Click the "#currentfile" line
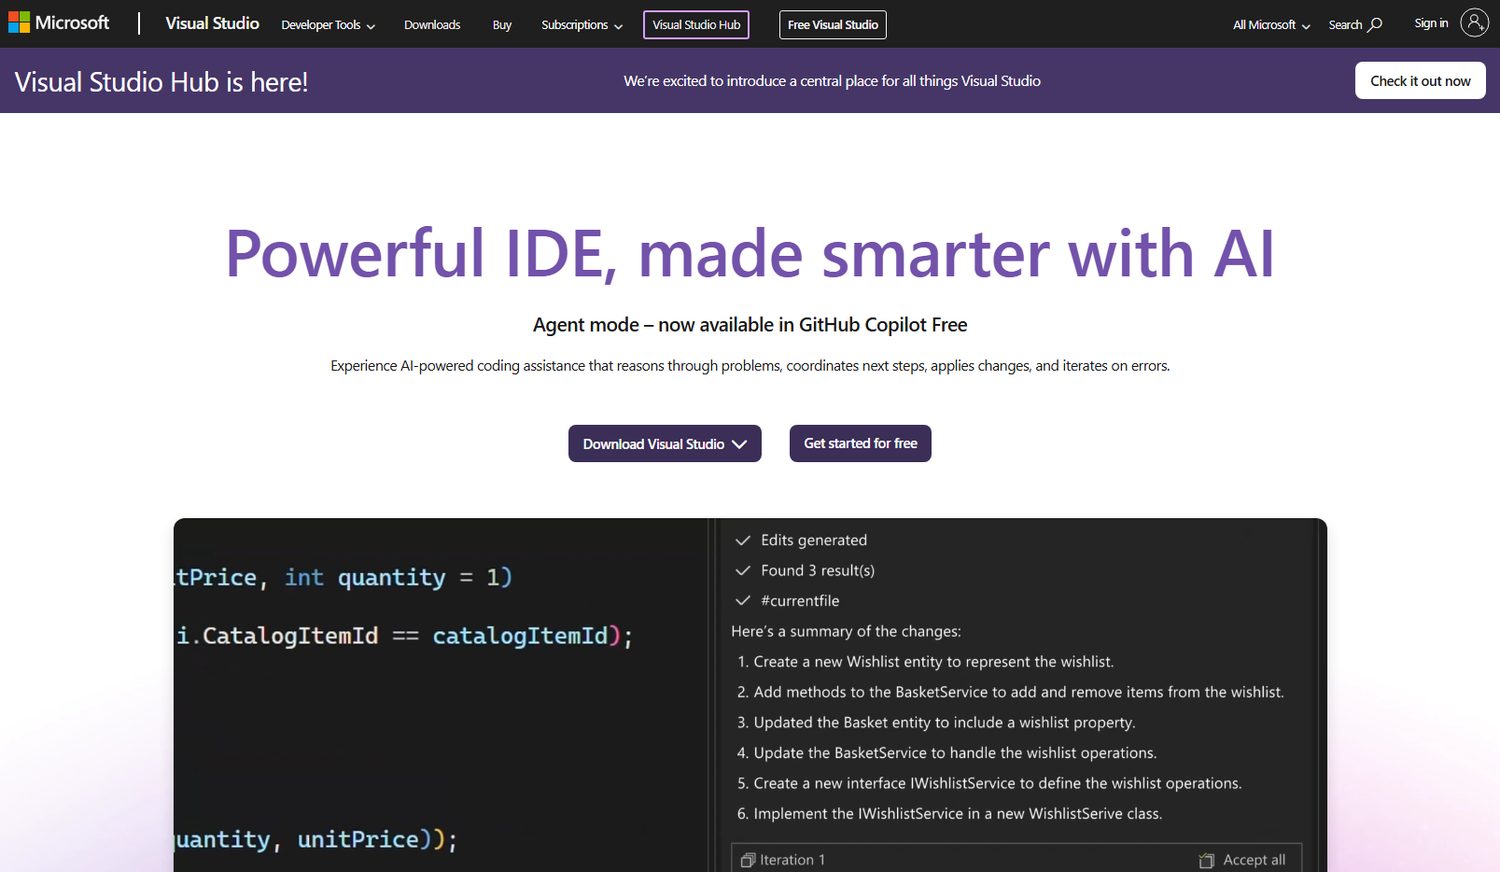 pyautogui.click(x=800, y=601)
